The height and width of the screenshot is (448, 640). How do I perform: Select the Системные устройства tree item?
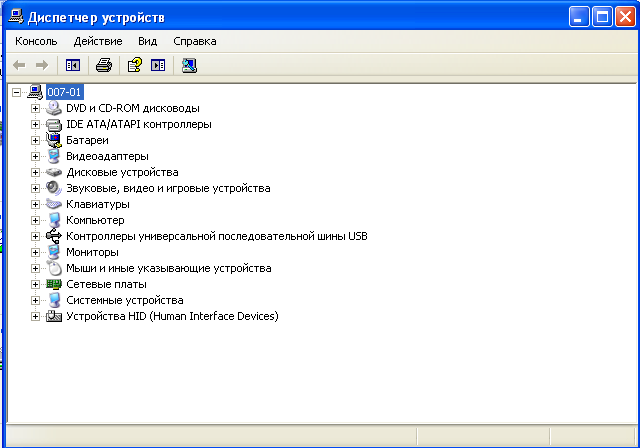(x=124, y=300)
